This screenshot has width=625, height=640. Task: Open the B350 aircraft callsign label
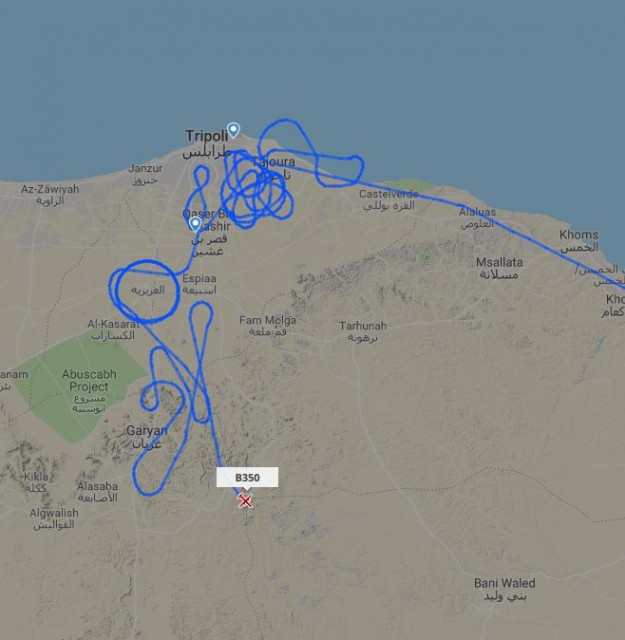tap(247, 477)
